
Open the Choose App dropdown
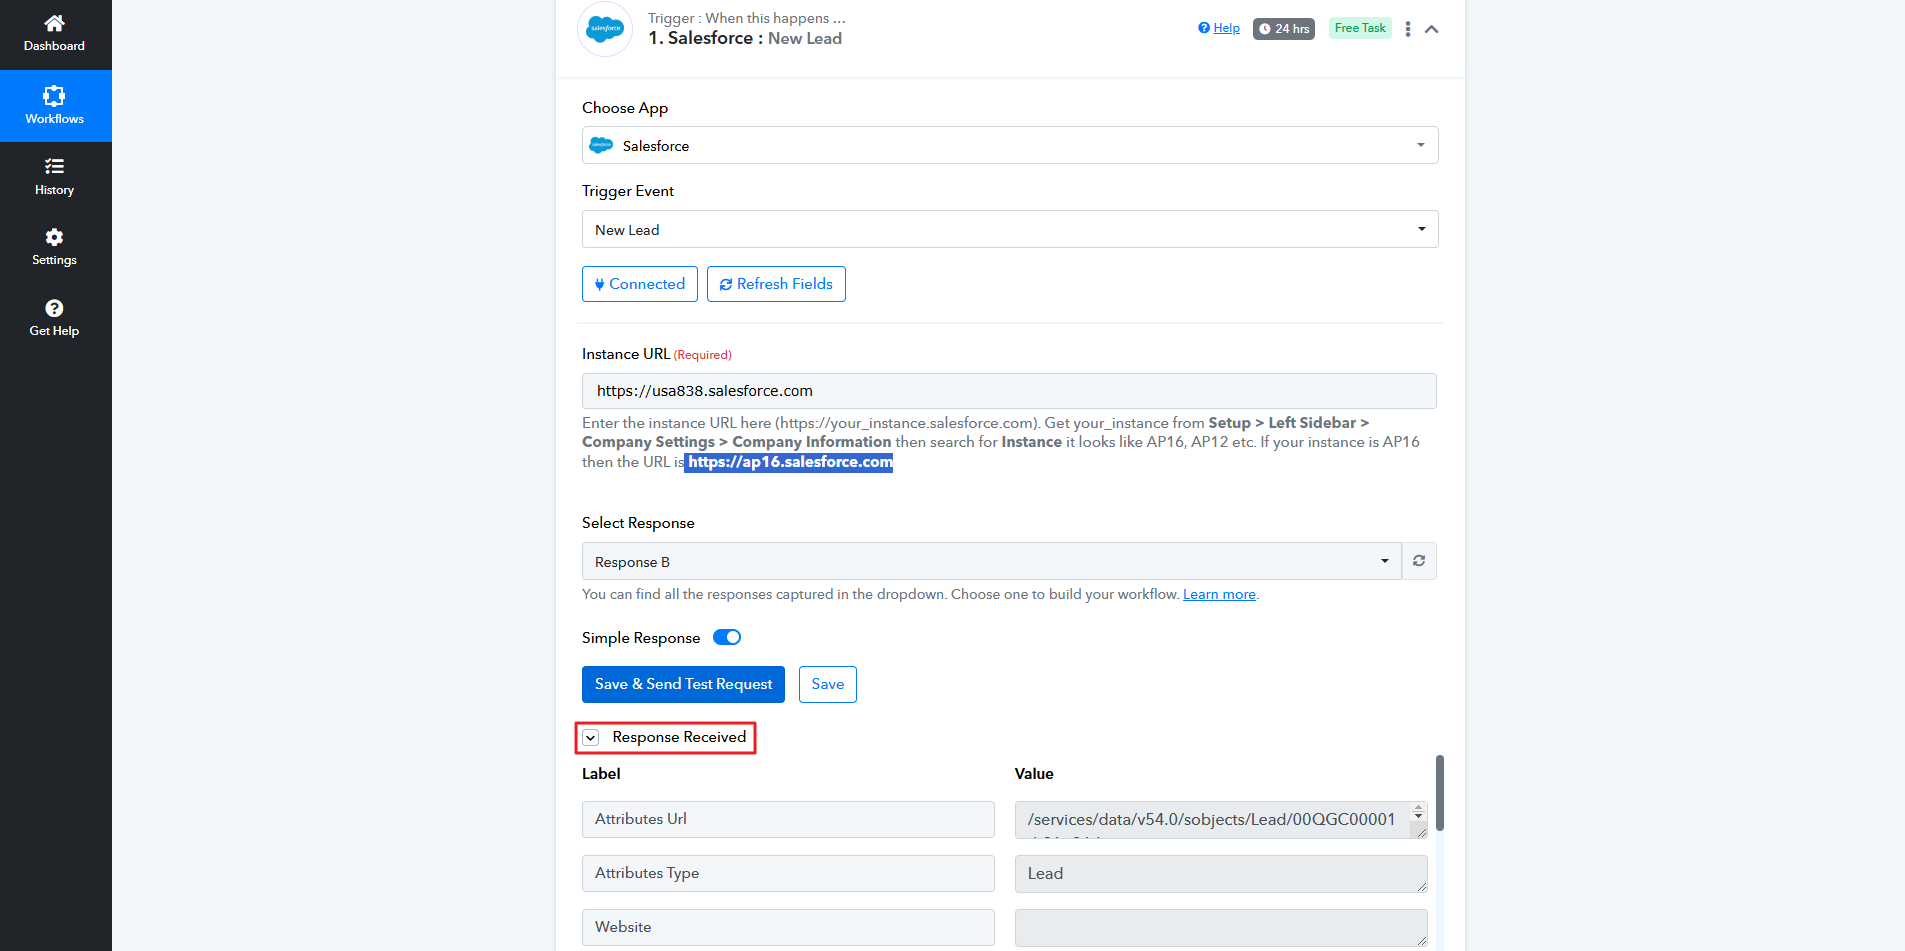pos(1009,146)
